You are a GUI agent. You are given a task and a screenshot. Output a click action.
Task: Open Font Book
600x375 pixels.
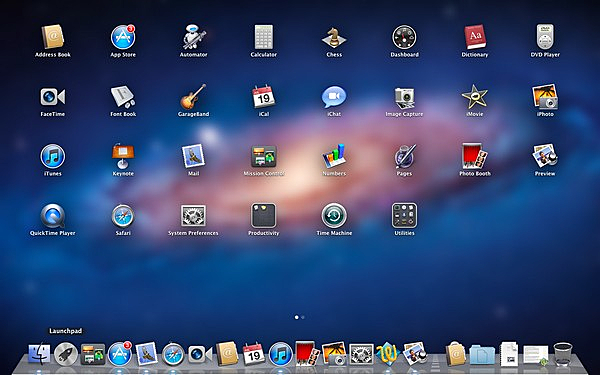123,96
